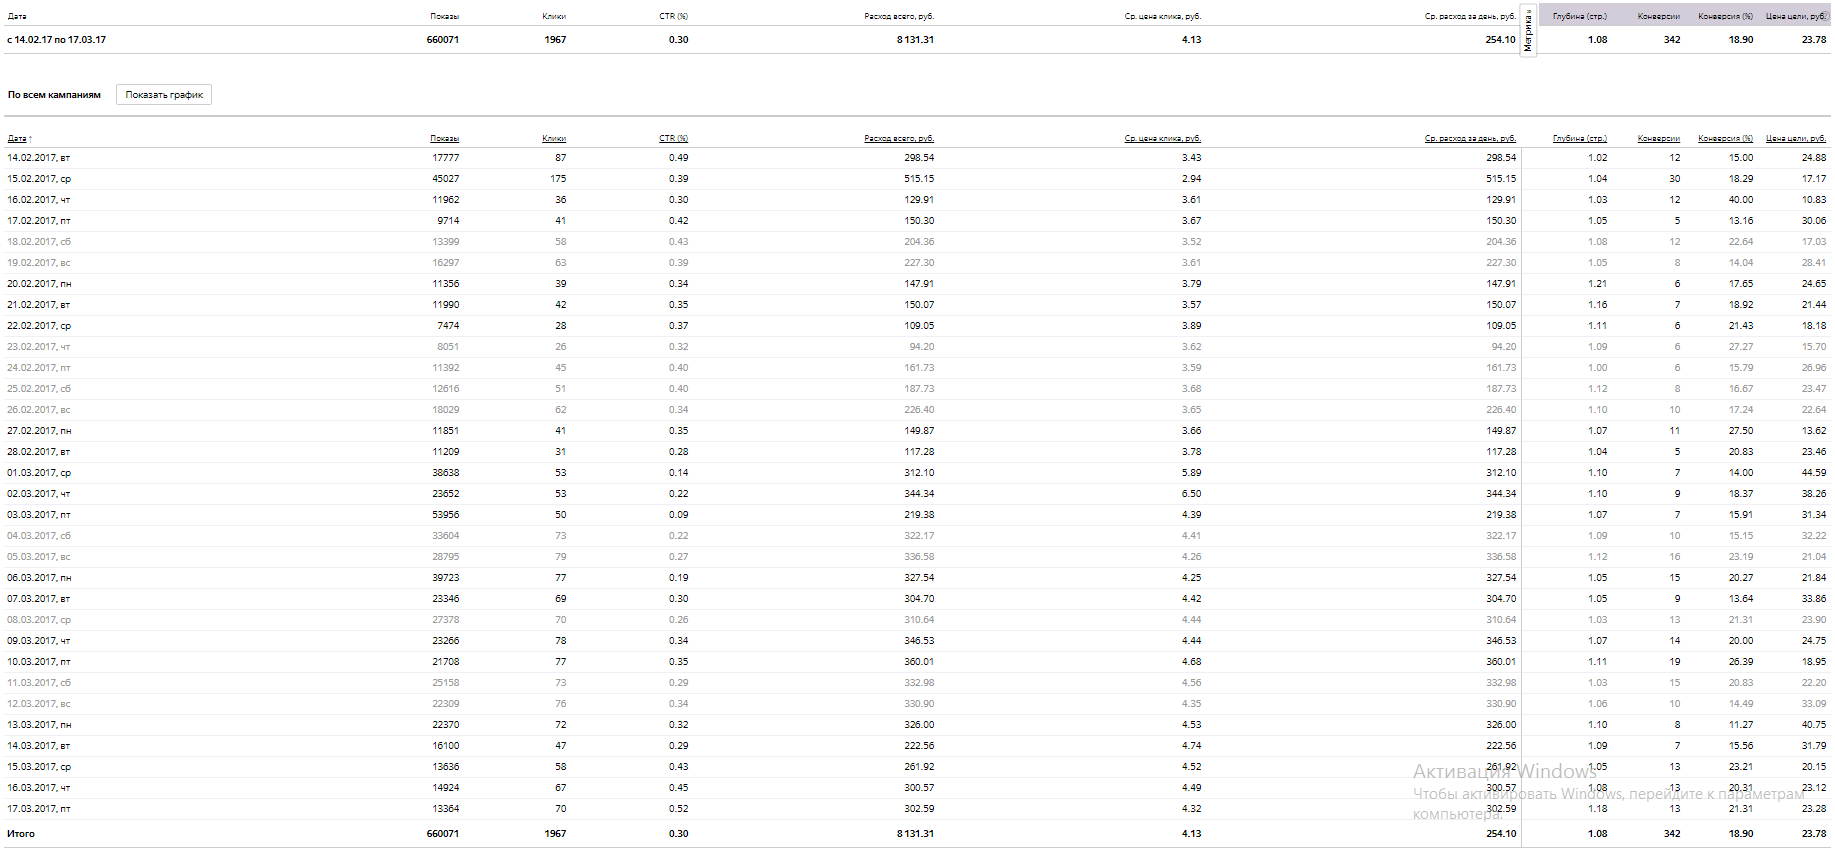This screenshot has height=850, width=1835.
Task: Click depth value 1.21
Action: point(1598,284)
